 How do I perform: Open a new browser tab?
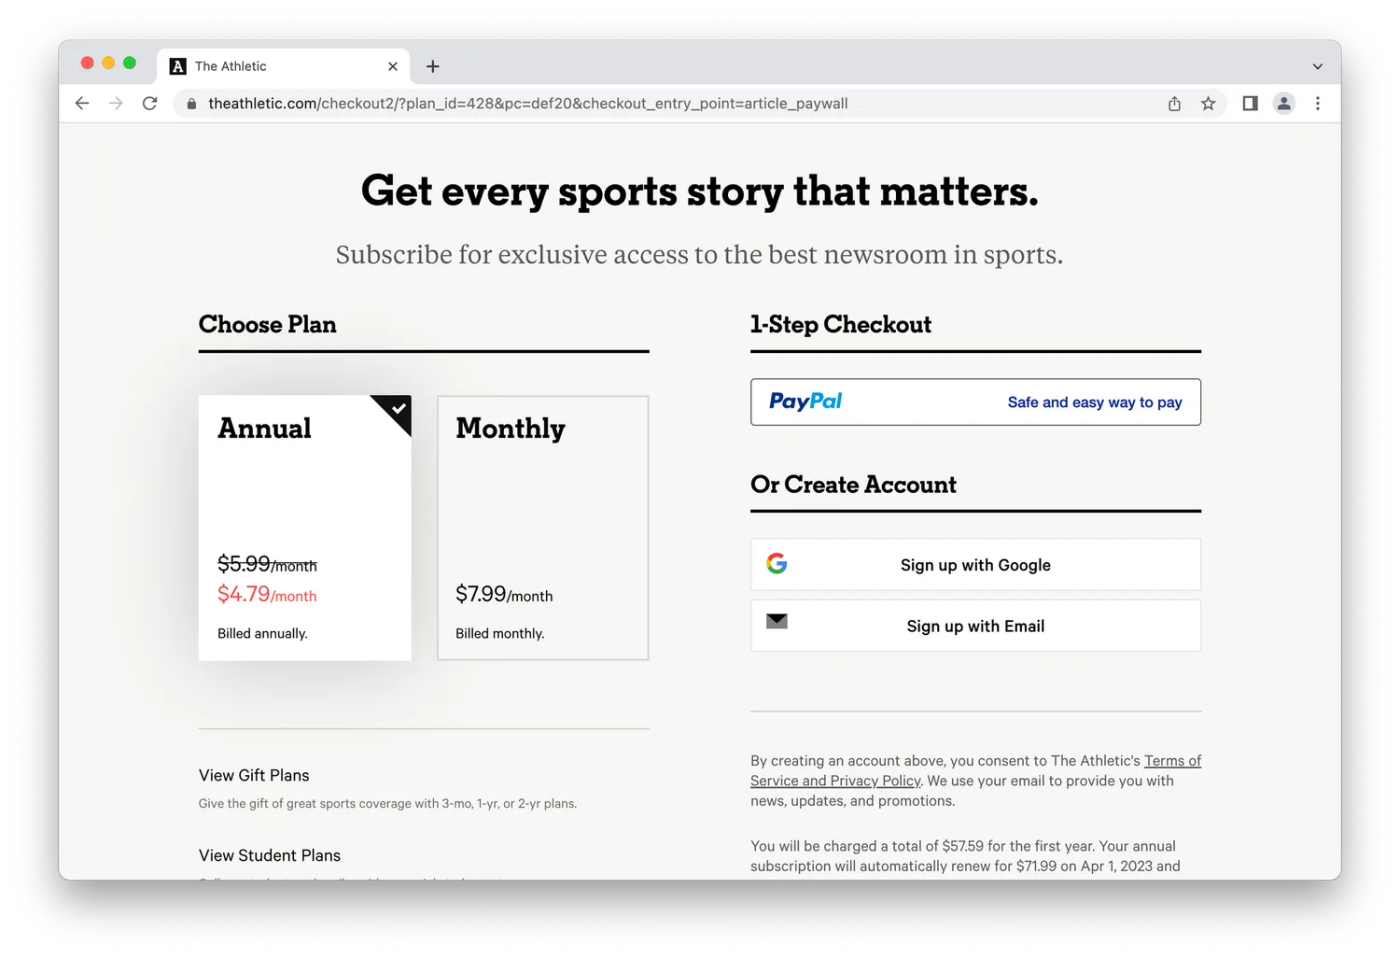tap(432, 66)
